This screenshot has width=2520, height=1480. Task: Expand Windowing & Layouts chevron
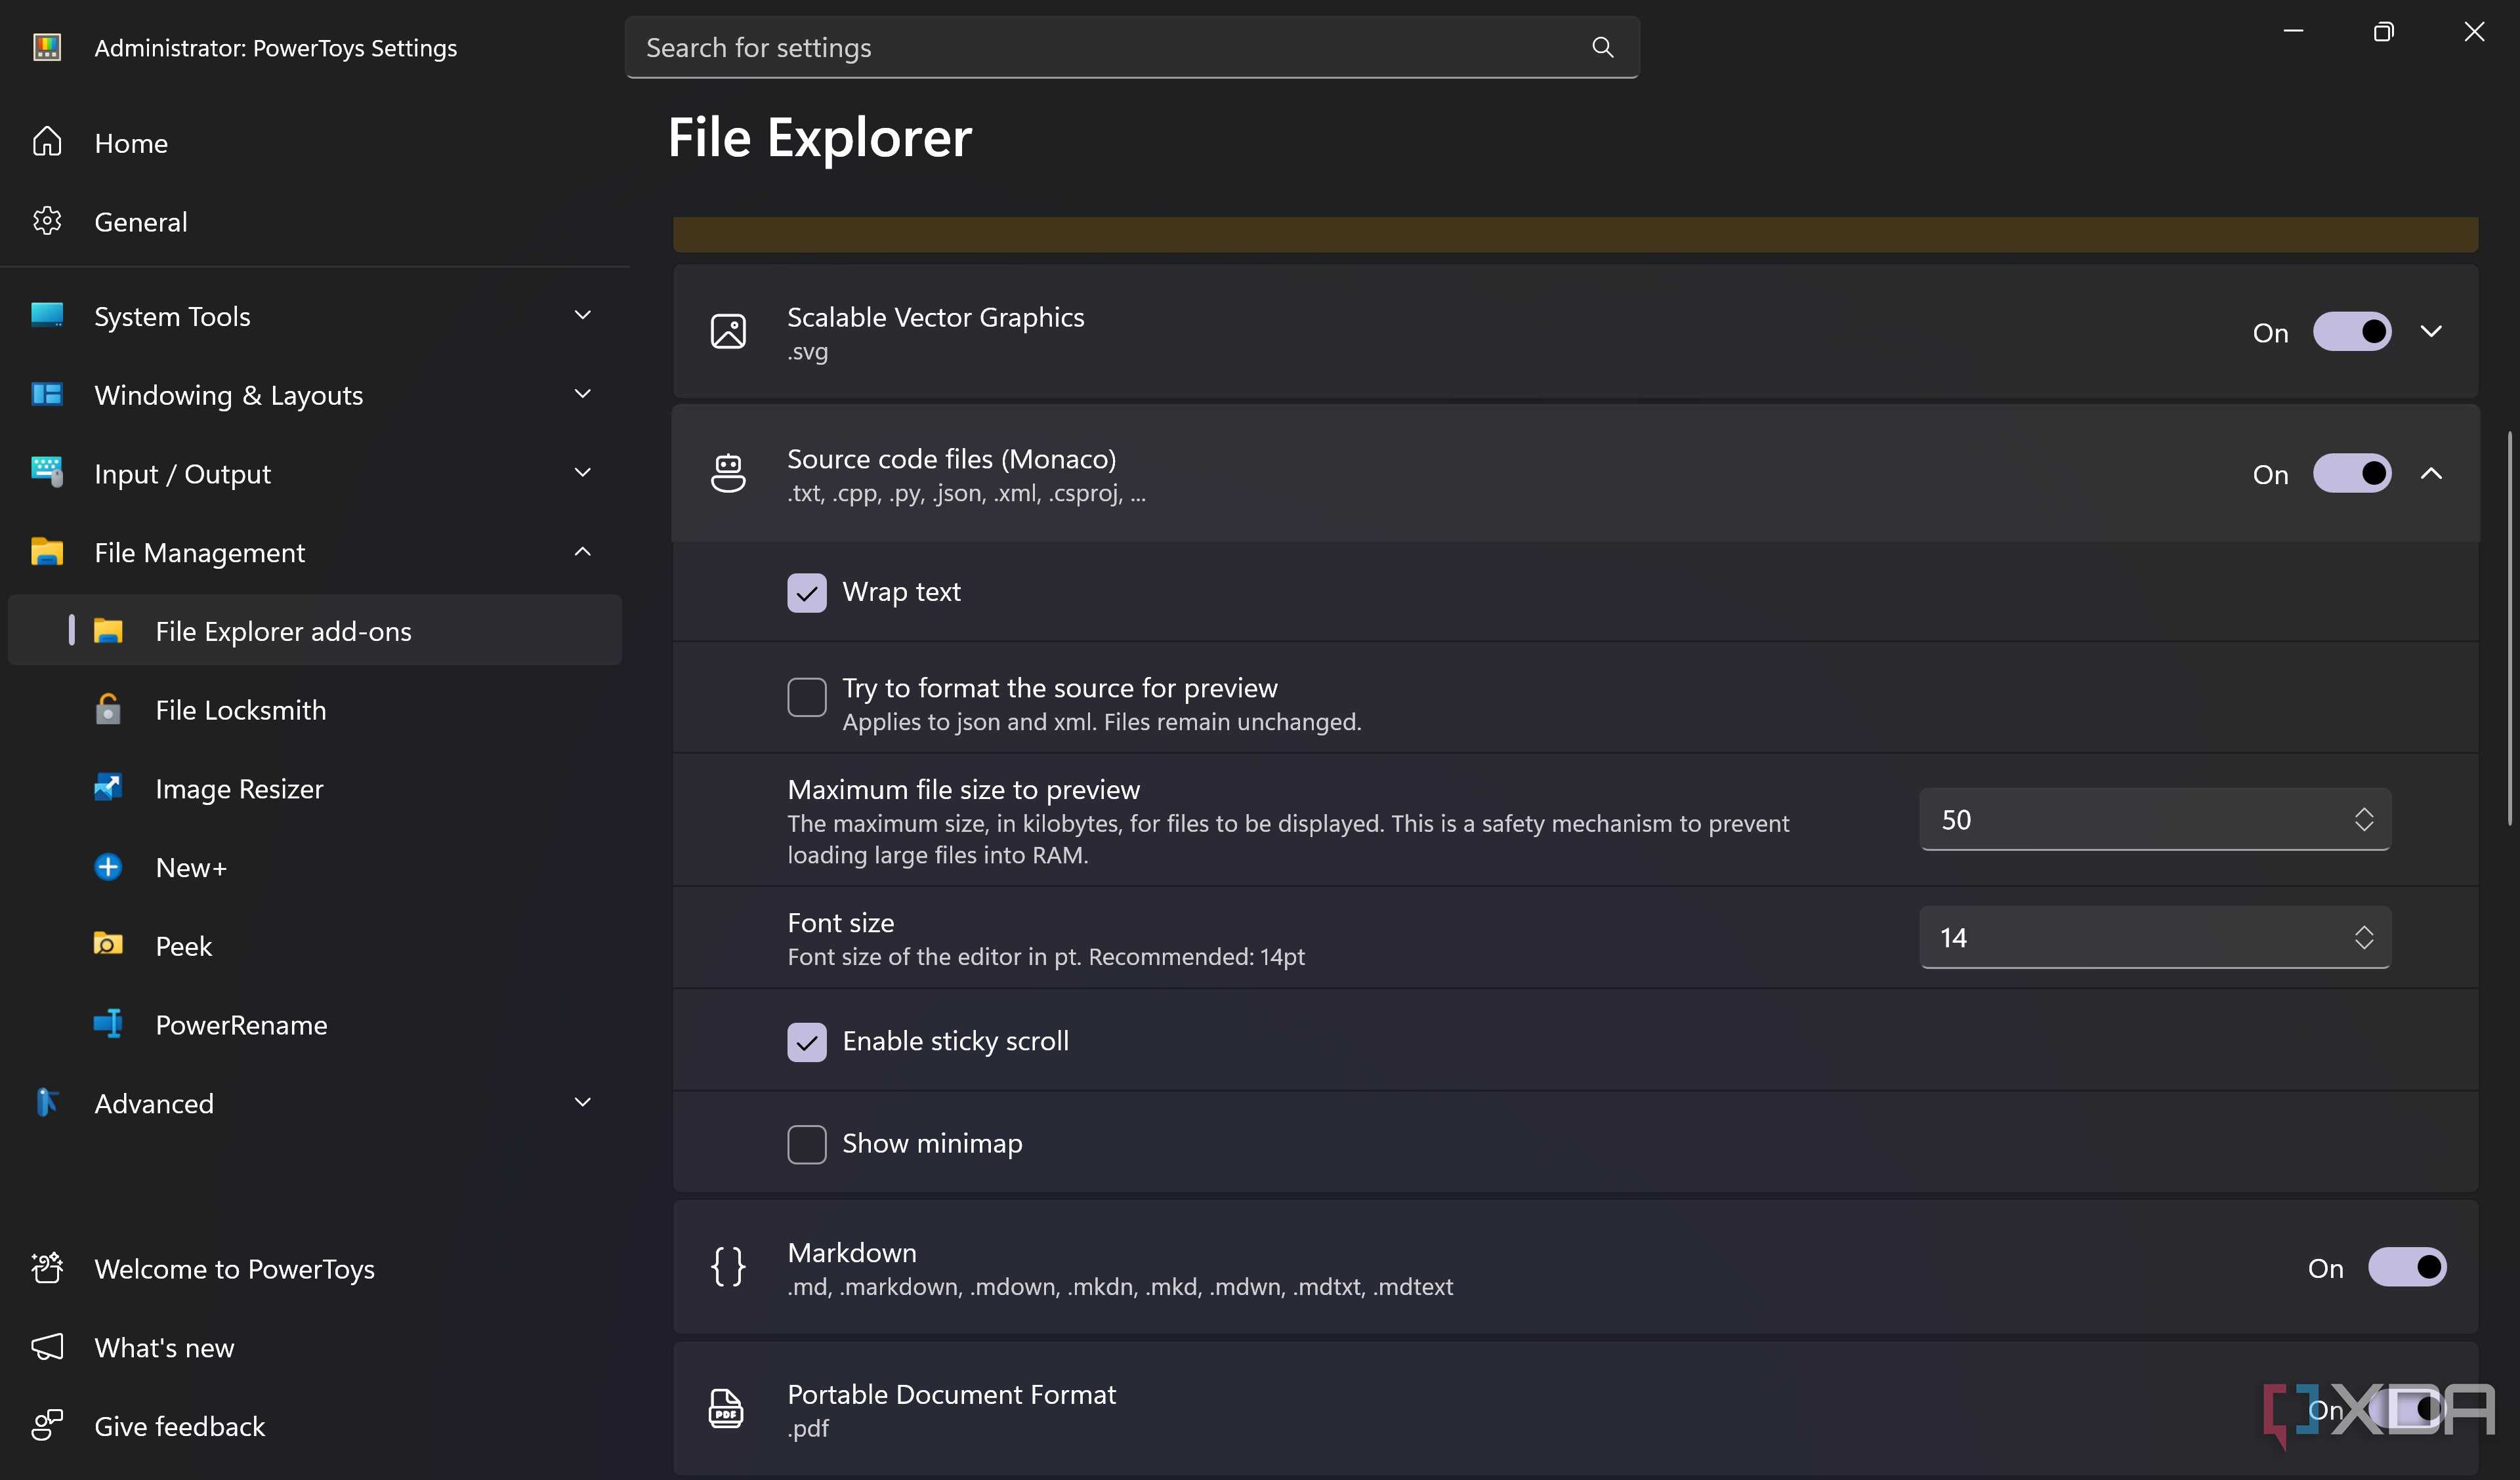(583, 394)
